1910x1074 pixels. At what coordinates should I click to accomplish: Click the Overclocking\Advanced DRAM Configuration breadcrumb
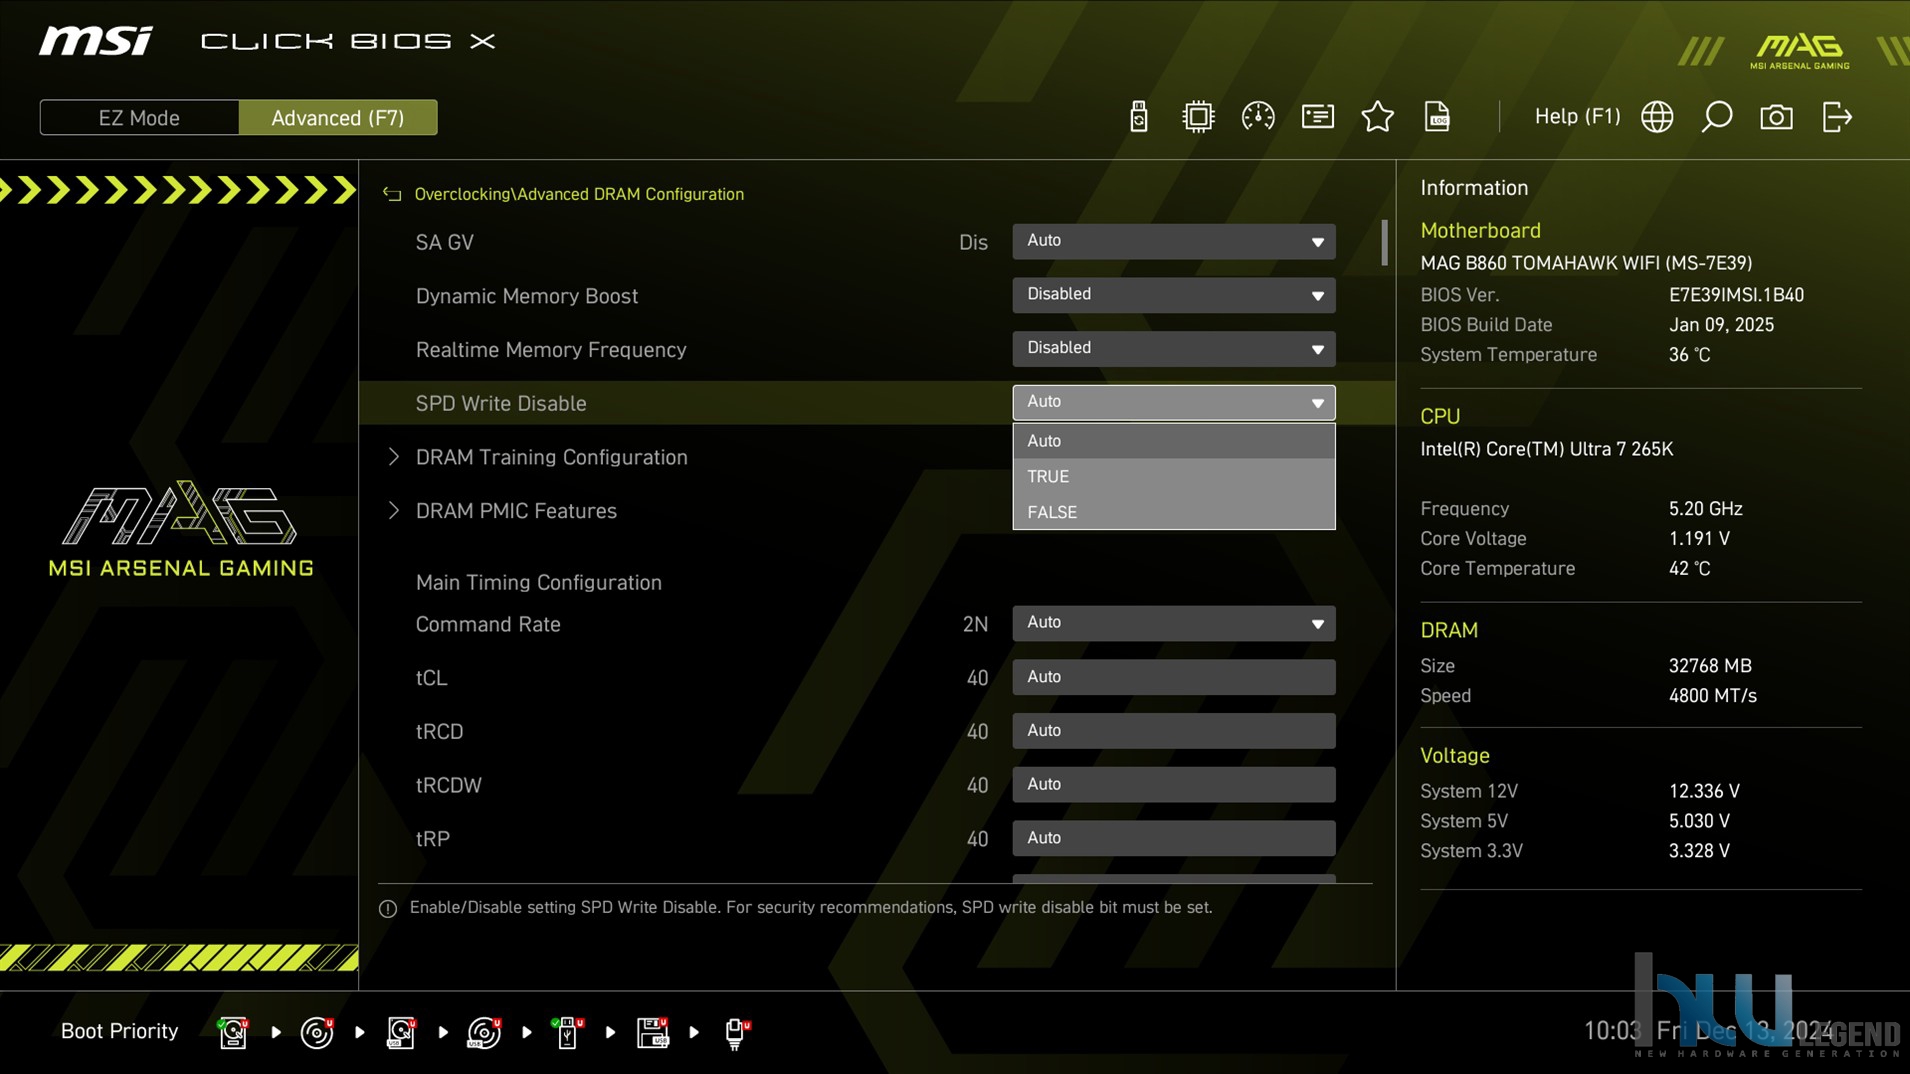coord(579,194)
